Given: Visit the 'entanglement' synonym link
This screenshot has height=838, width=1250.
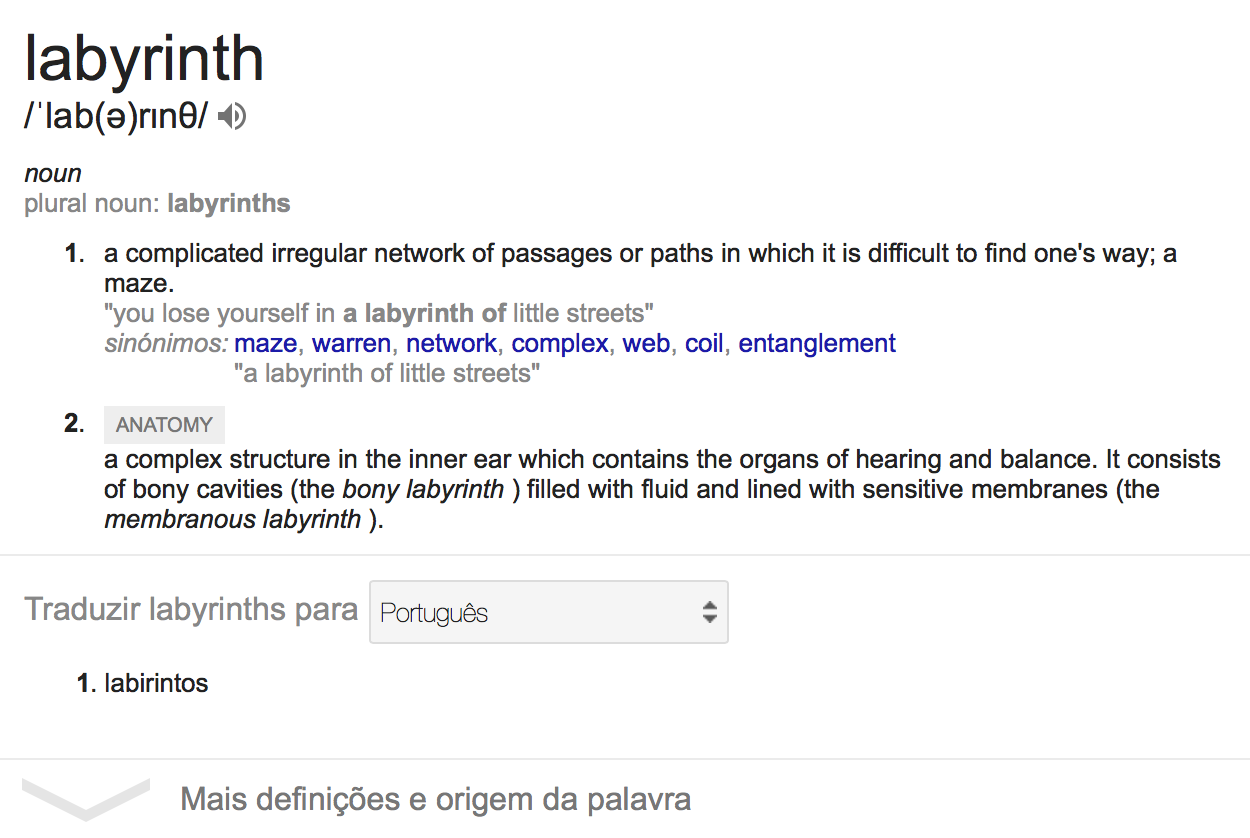Looking at the screenshot, I should tap(817, 344).
